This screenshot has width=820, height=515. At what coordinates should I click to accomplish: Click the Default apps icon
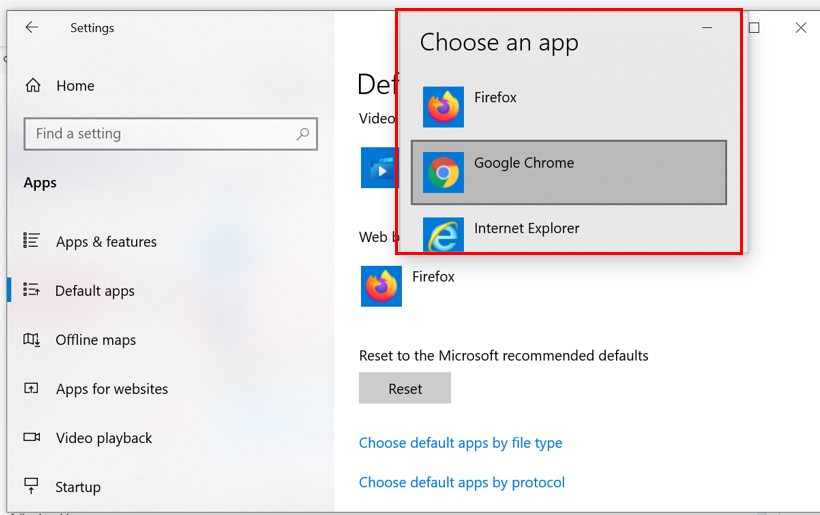tap(31, 290)
